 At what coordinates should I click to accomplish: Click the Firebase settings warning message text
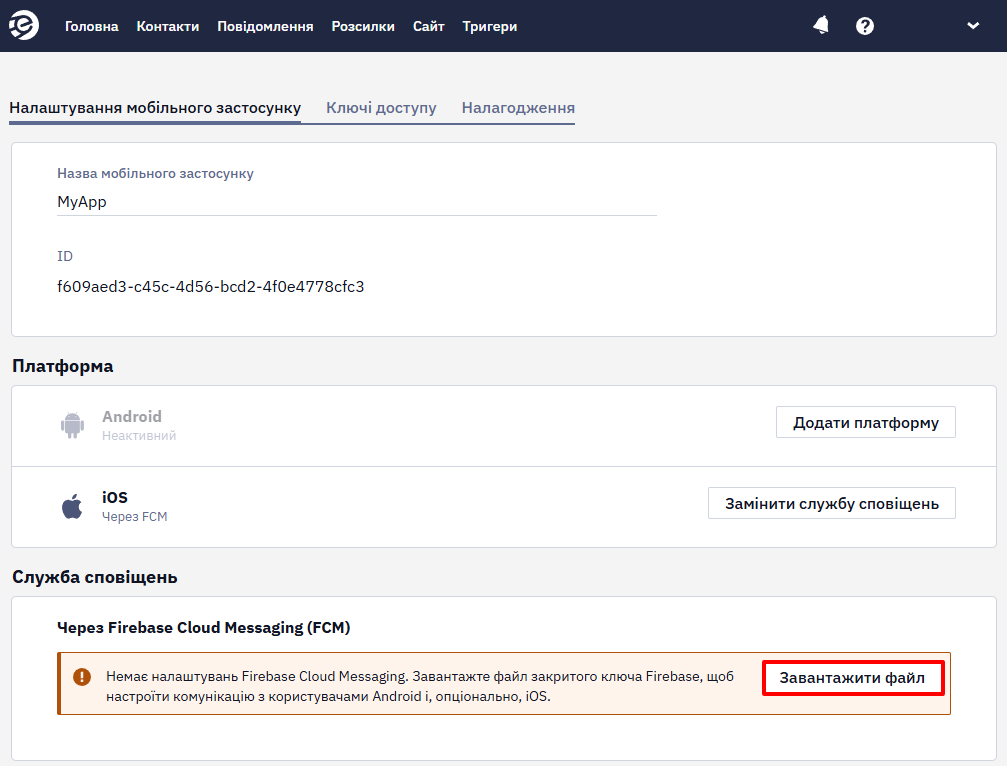[420, 686]
